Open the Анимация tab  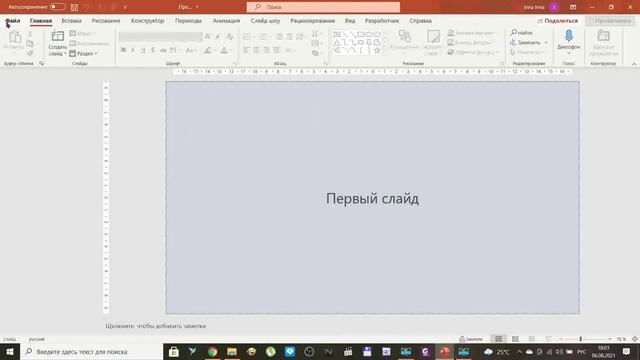(226, 21)
